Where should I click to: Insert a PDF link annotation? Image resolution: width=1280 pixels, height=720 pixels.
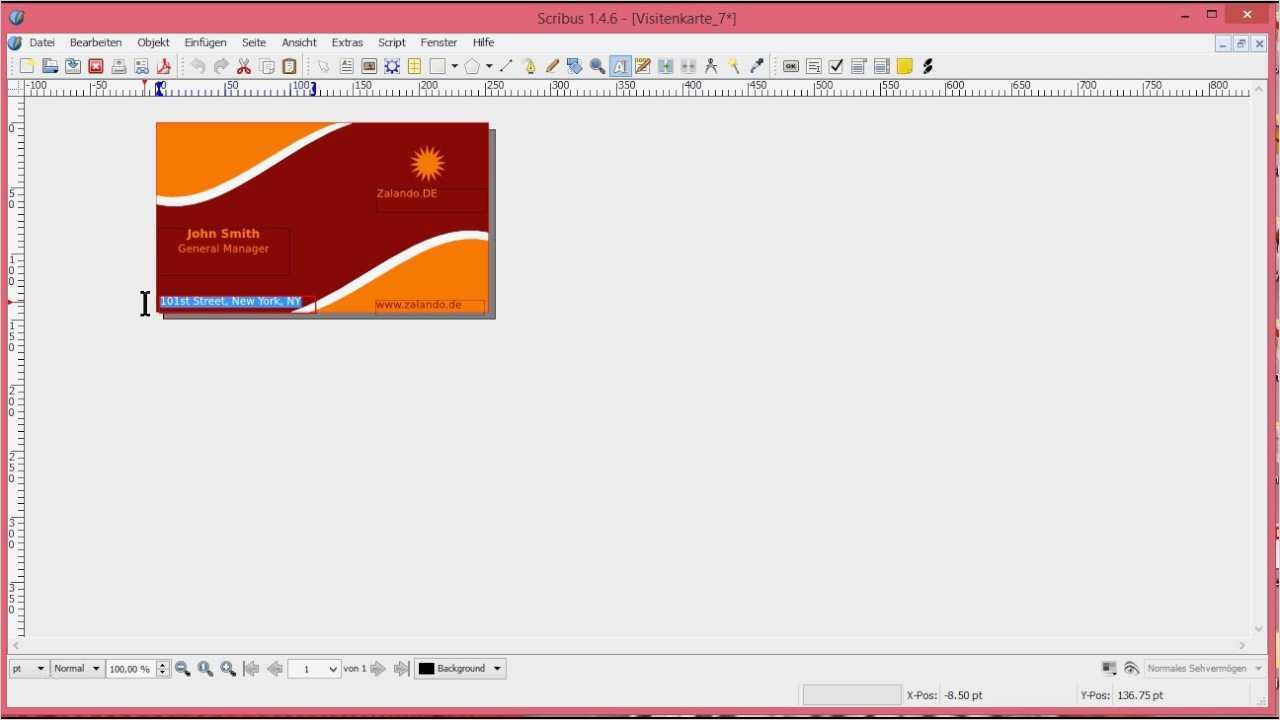(x=928, y=66)
